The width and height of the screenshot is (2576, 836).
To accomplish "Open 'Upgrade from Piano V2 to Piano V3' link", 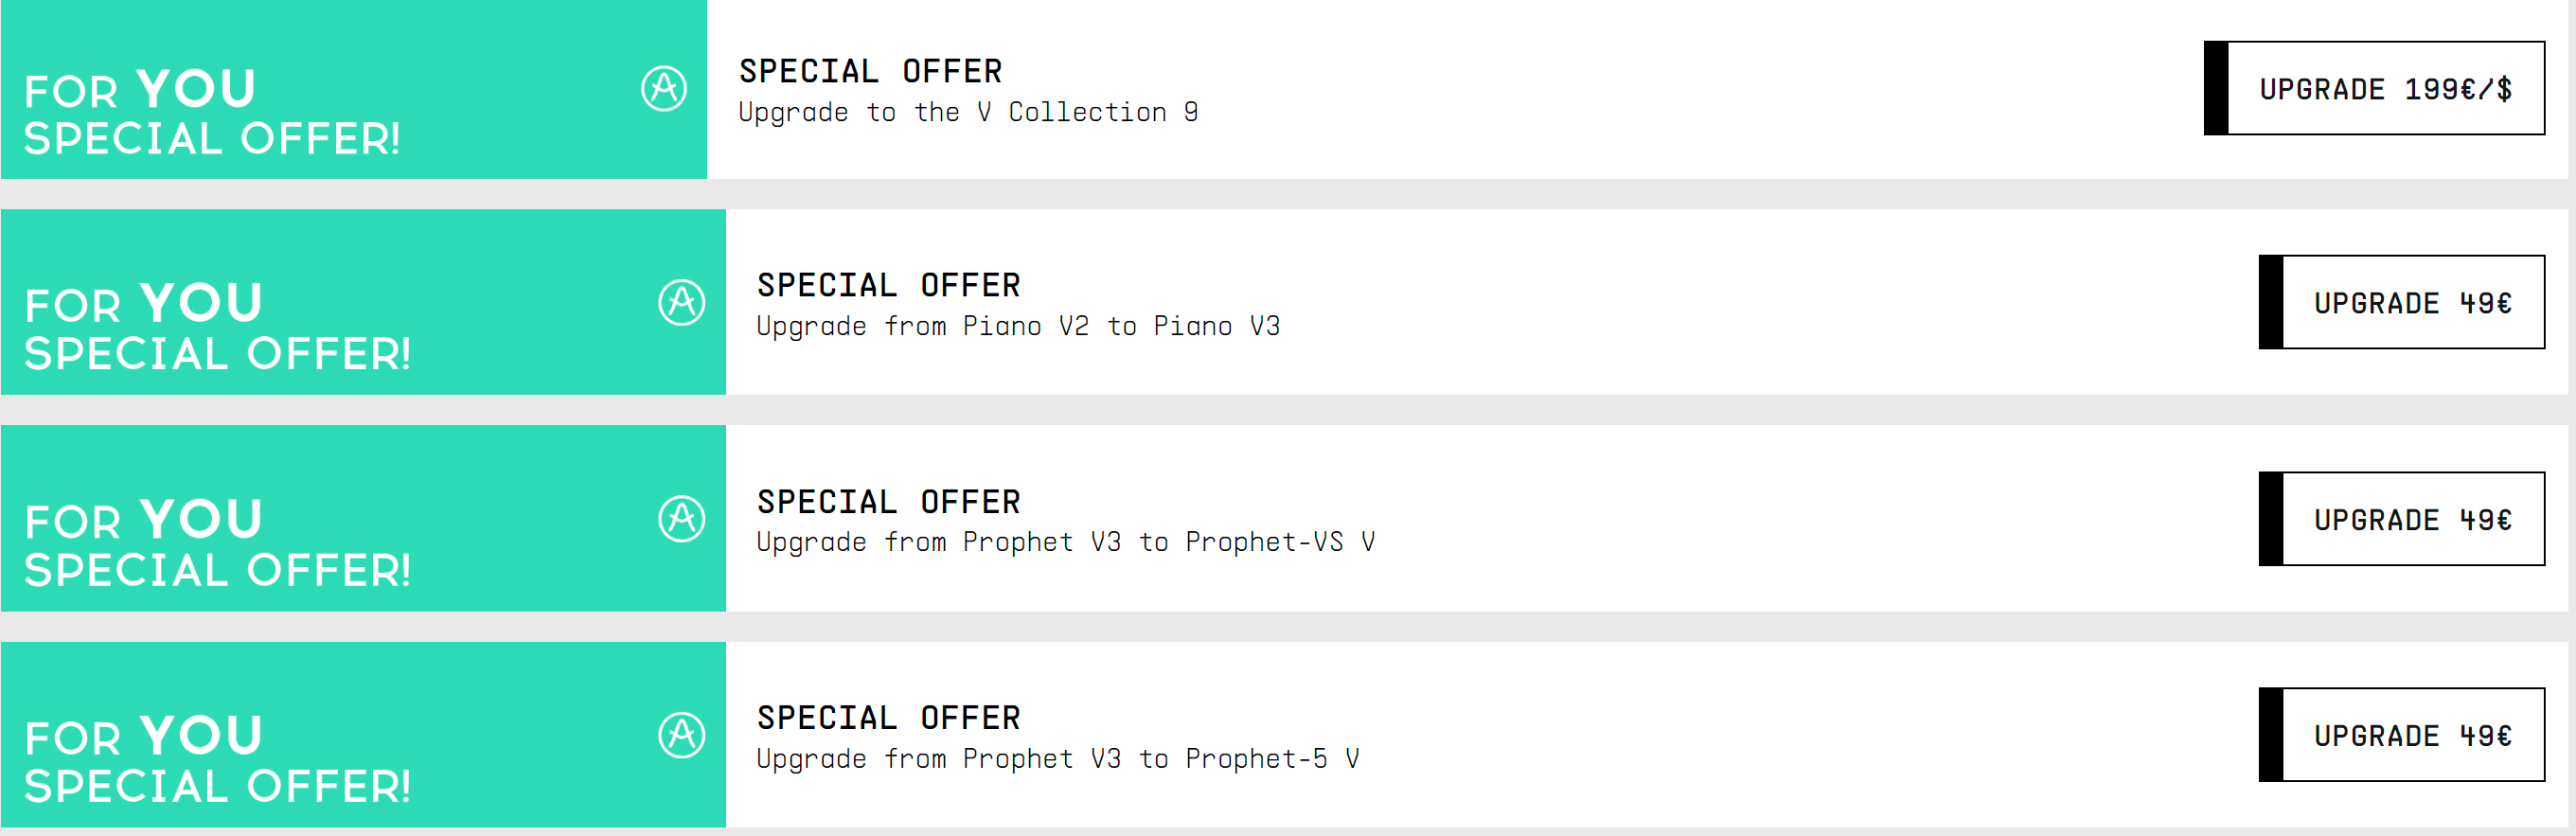I will (1018, 326).
